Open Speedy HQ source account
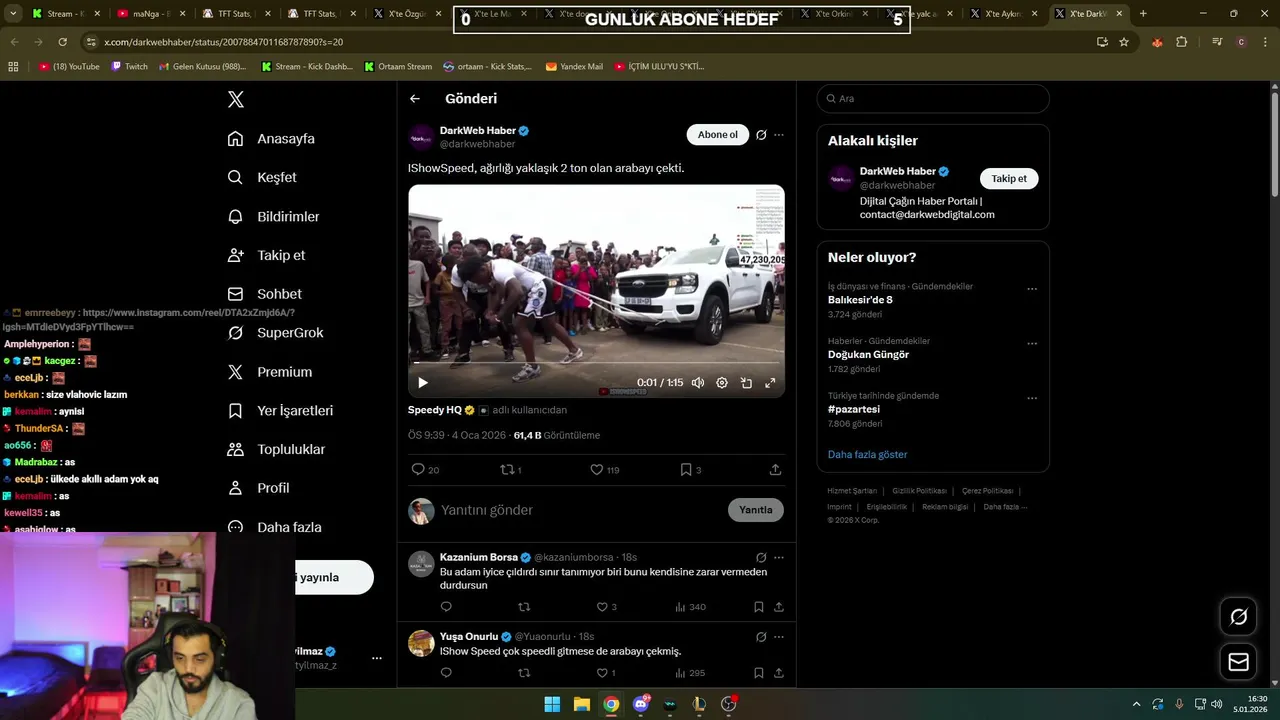 click(x=435, y=410)
